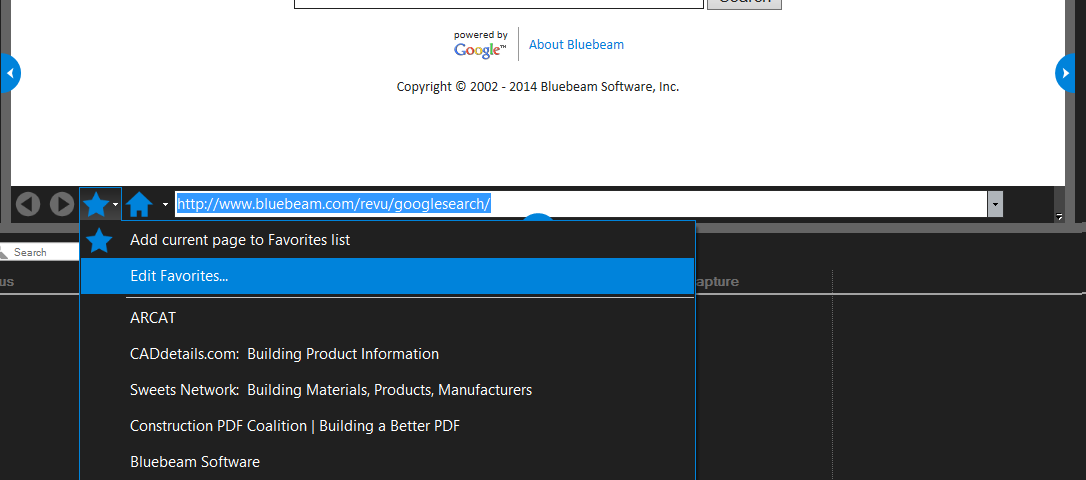Go back with the browser back arrow

[x=28, y=204]
